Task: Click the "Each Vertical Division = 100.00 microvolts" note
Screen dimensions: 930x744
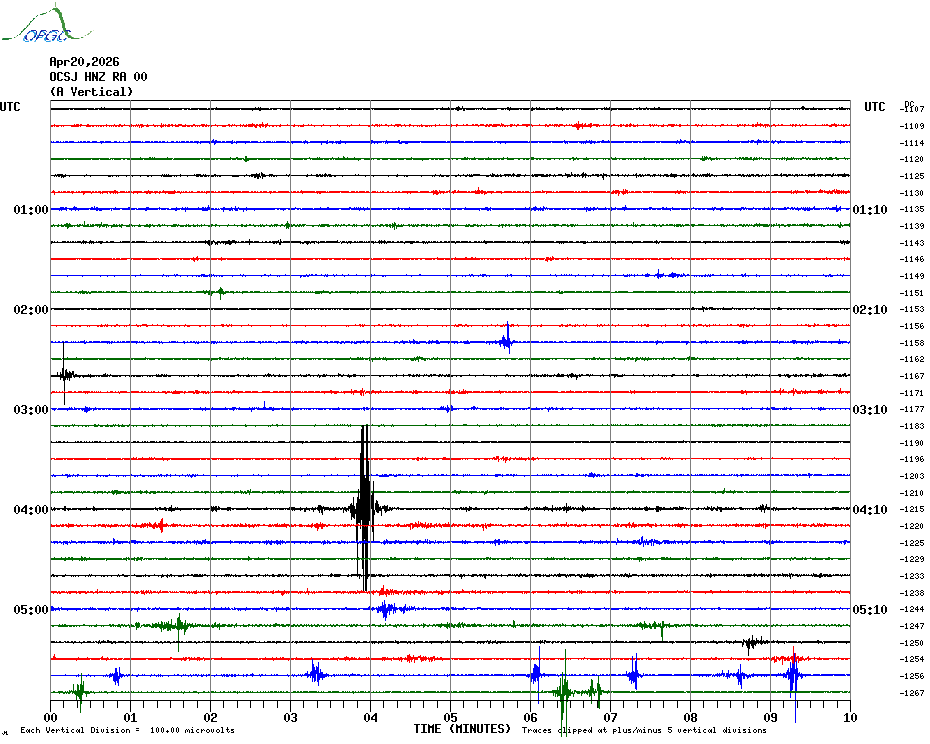Action: pos(128,730)
